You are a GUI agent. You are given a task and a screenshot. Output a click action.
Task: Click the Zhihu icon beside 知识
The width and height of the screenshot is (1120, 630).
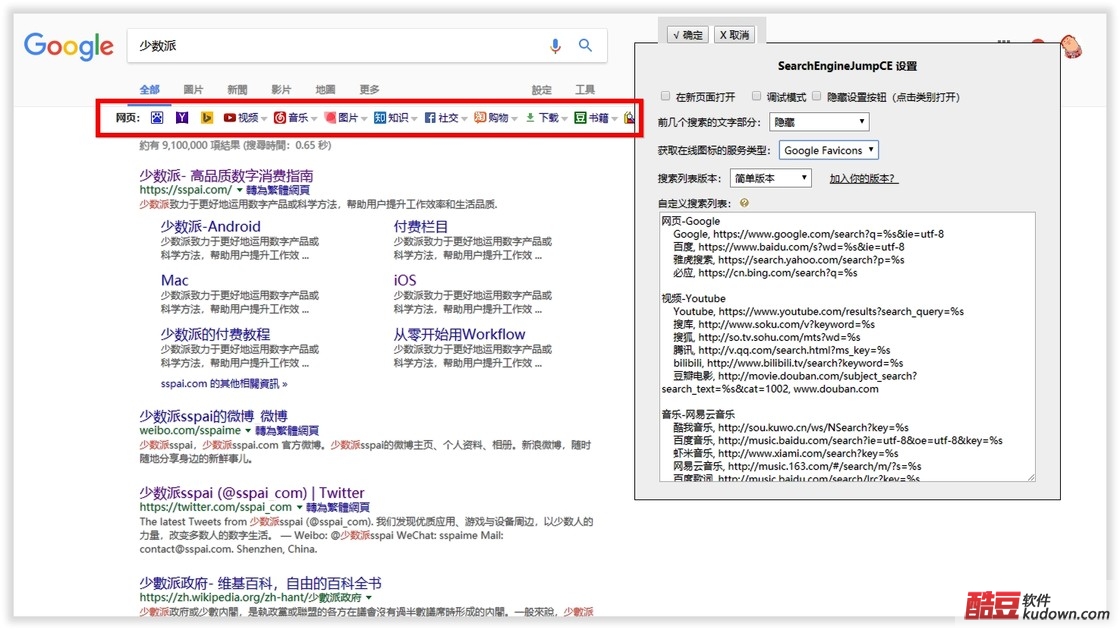coord(380,118)
